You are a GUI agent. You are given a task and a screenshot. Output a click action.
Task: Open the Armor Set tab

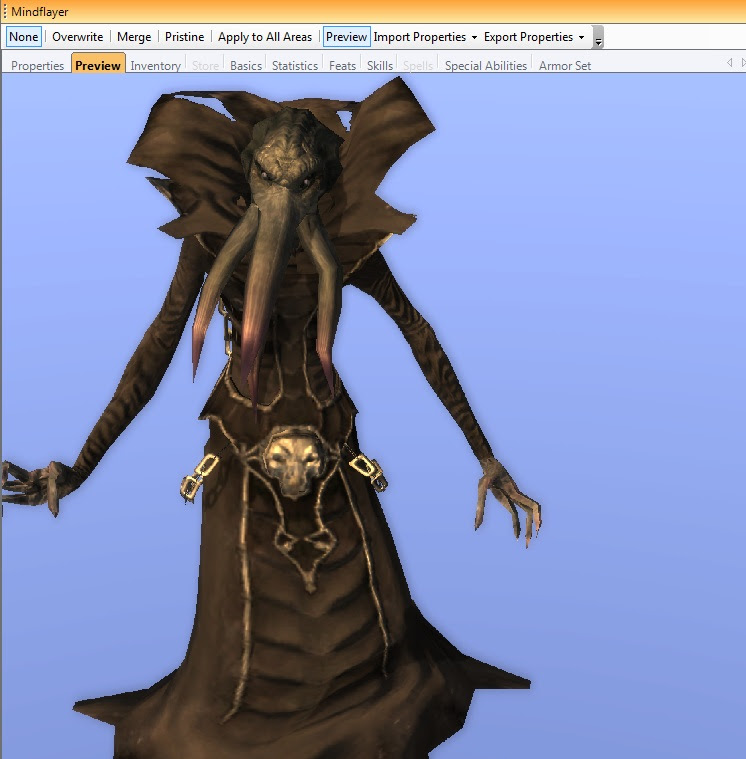click(565, 65)
